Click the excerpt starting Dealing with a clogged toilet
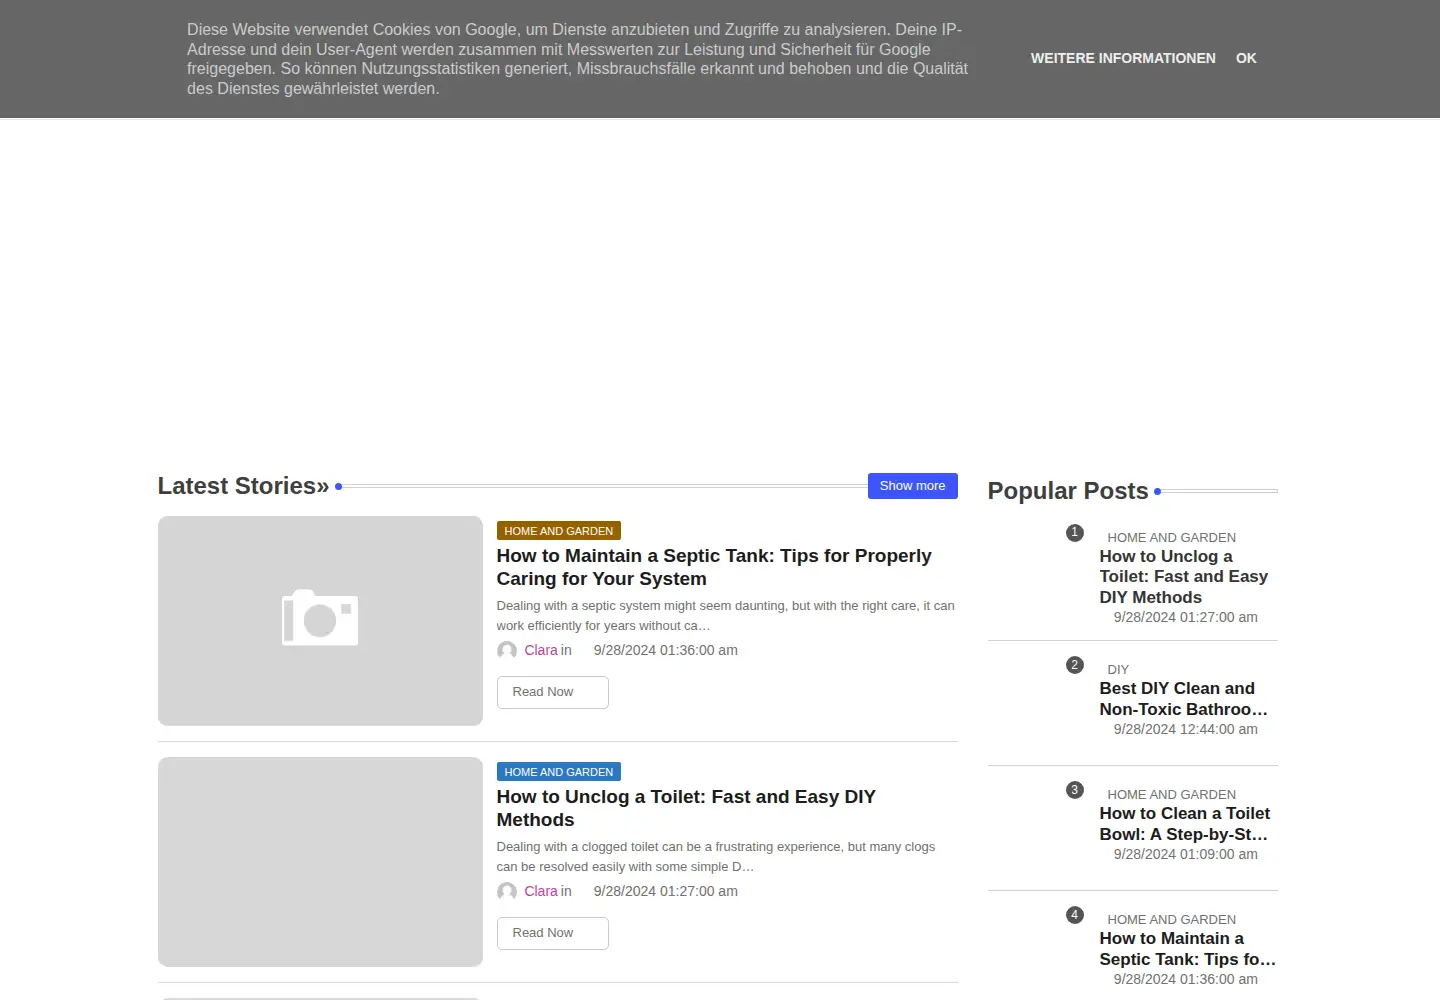 click(x=716, y=857)
